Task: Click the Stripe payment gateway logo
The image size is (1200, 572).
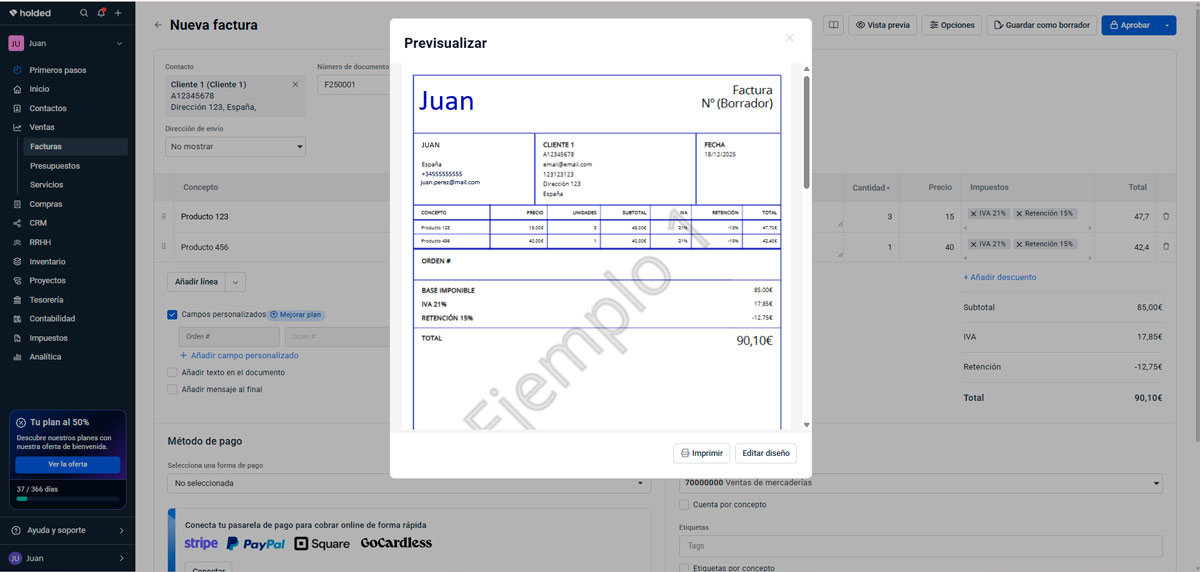Action: click(x=201, y=543)
